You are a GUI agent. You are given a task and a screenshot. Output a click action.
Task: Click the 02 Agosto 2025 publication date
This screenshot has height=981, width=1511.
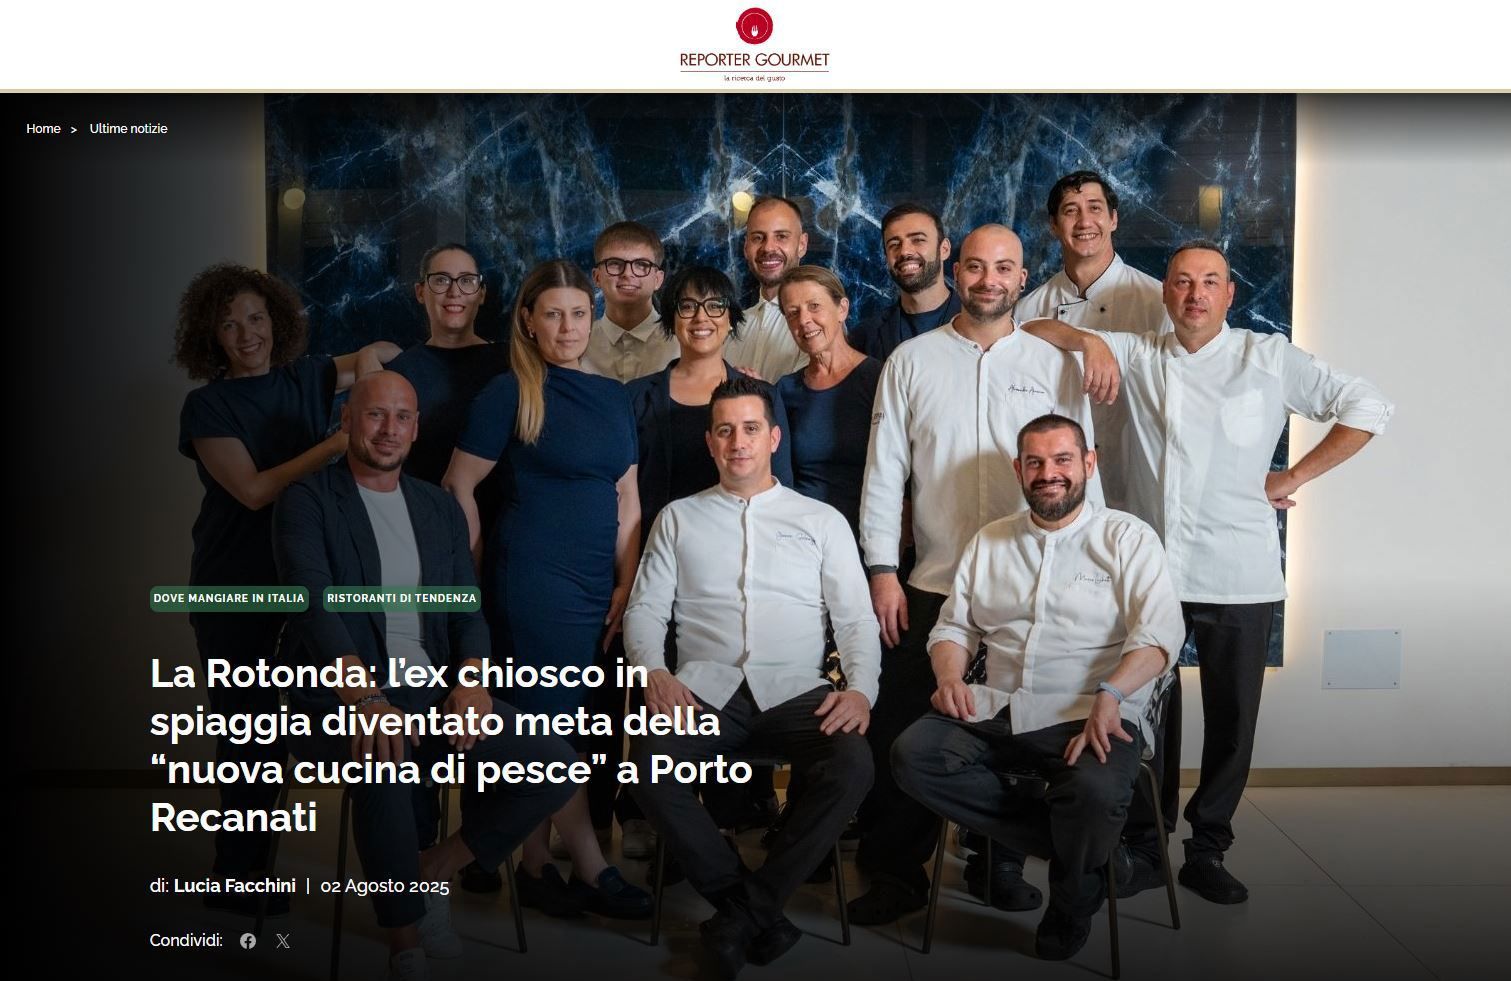tap(385, 886)
